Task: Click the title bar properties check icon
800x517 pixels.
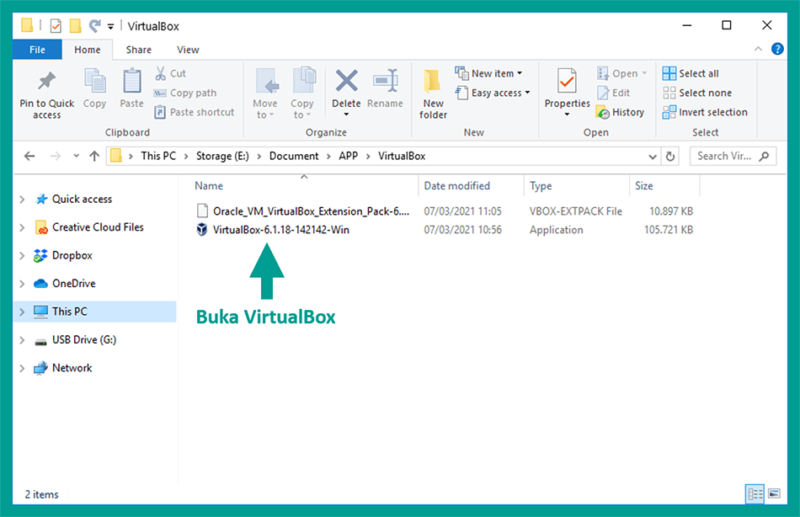Action: 56,26
